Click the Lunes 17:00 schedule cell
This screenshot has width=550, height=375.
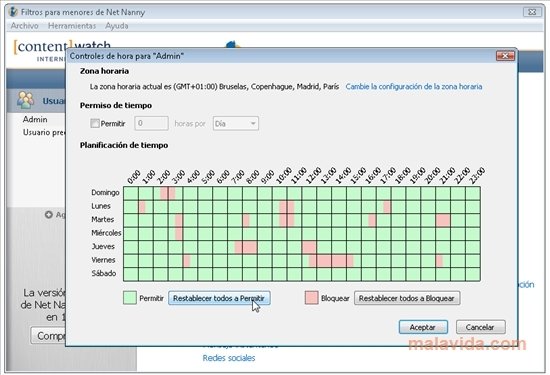coord(384,207)
